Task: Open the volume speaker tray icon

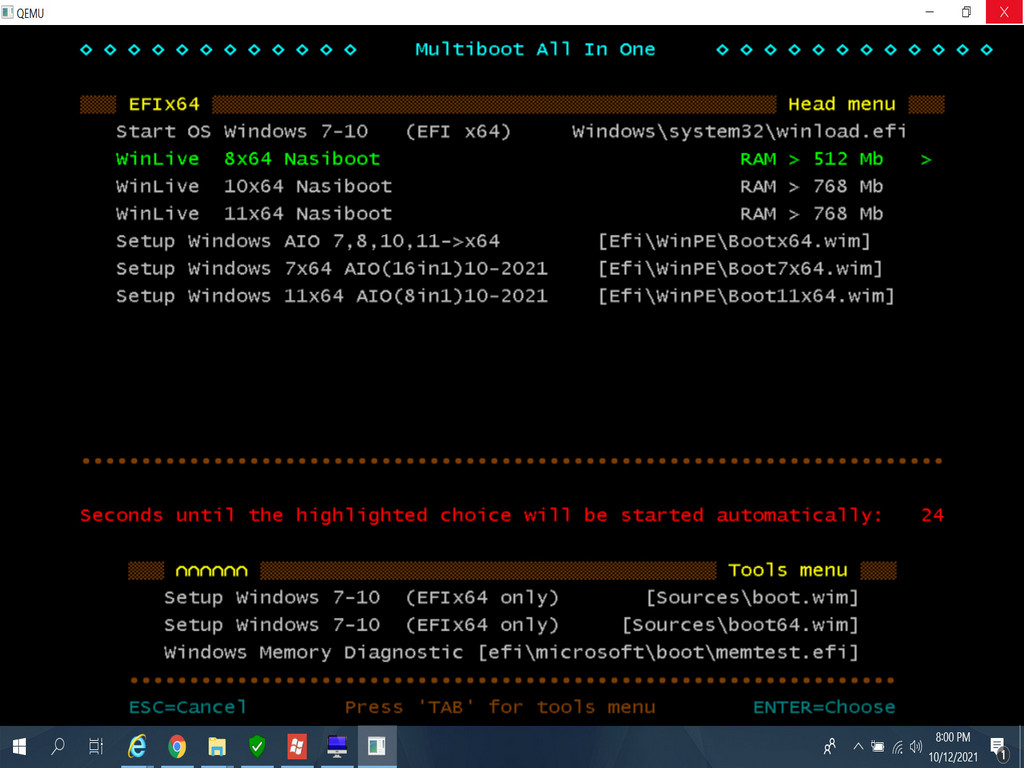Action: pyautogui.click(x=916, y=746)
